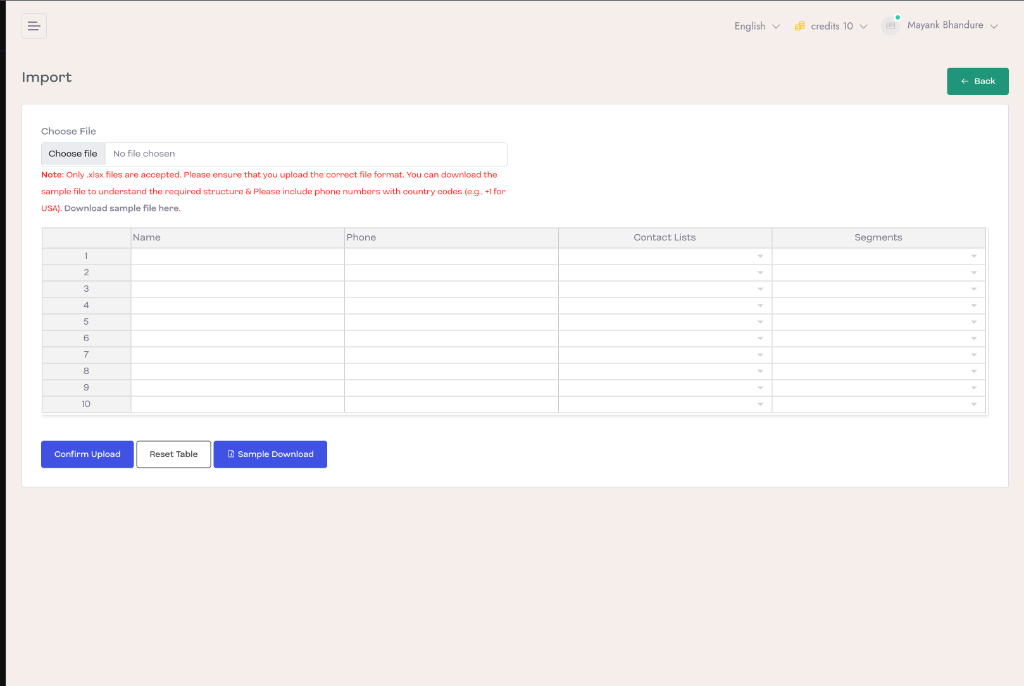This screenshot has height=686, width=1024.
Task: Click Reset Table button
Action: point(174,454)
